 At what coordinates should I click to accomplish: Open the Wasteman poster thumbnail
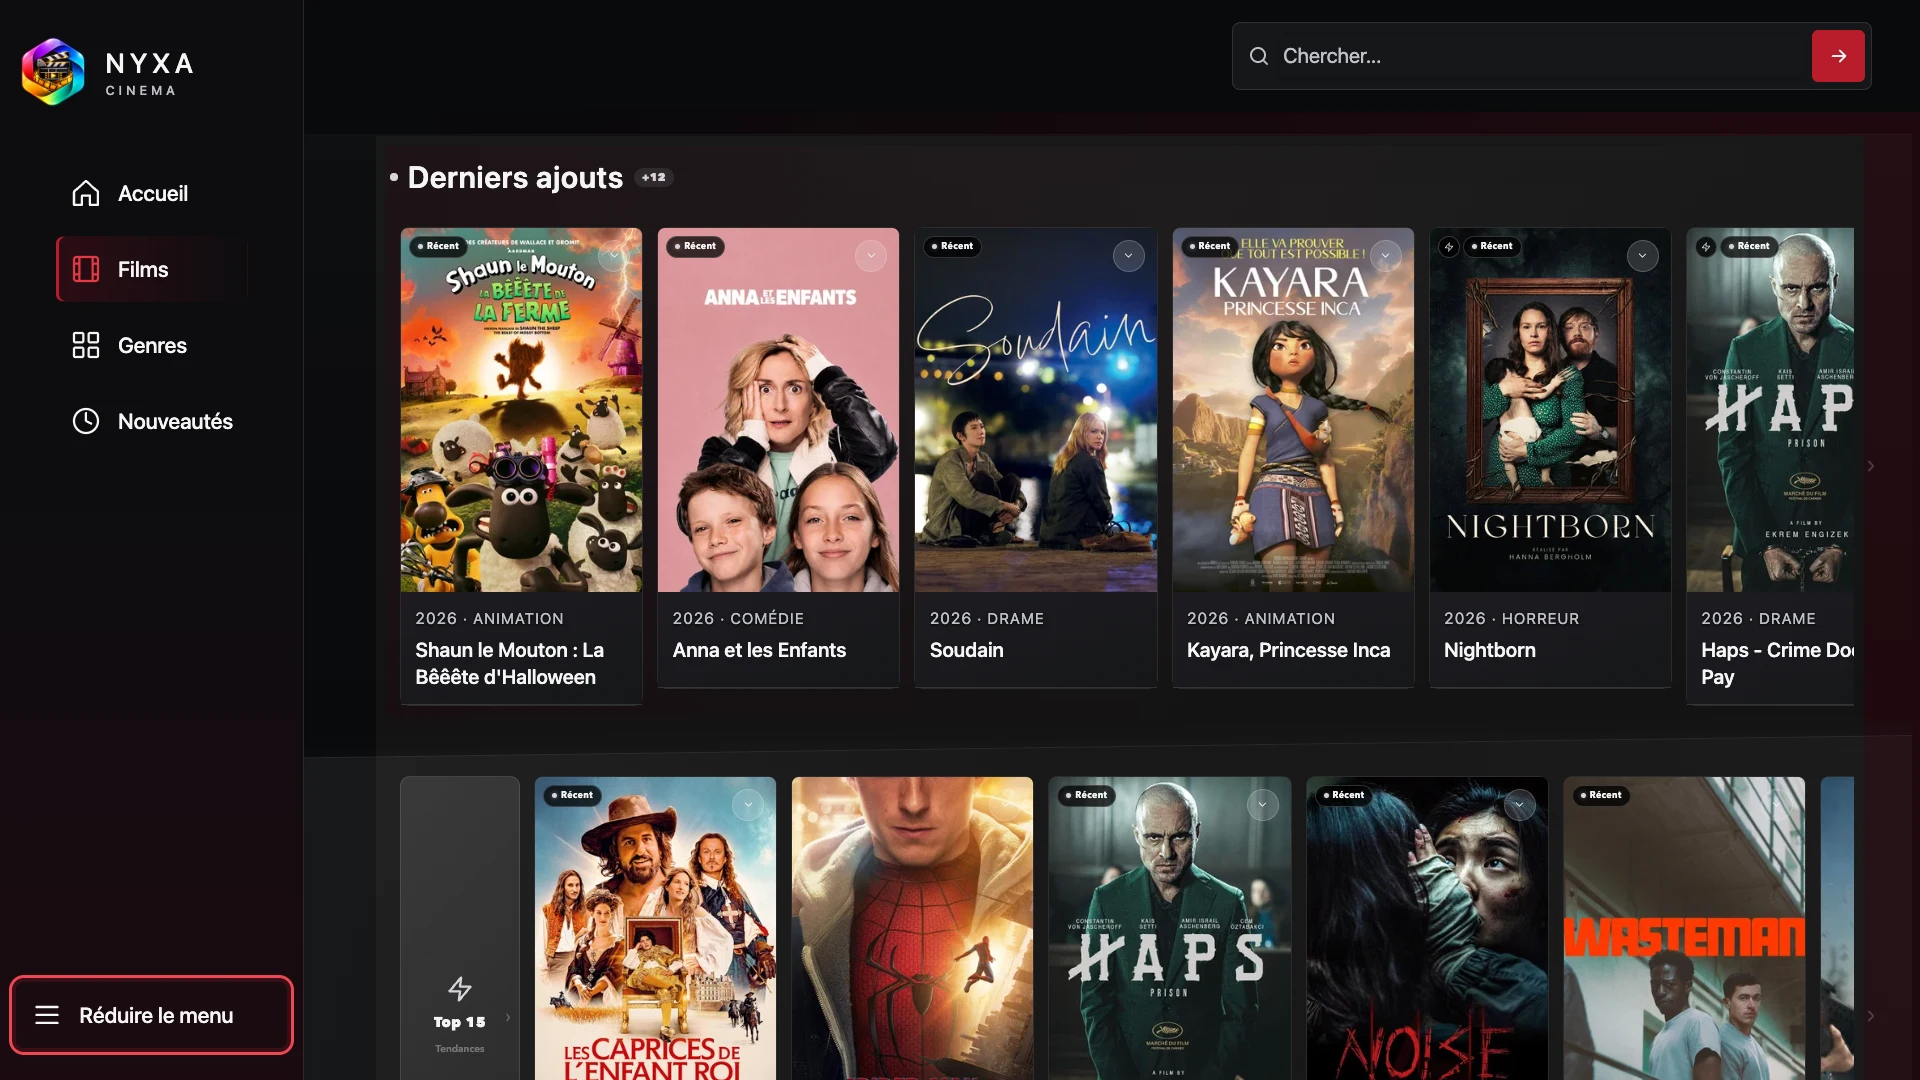pyautogui.click(x=1684, y=928)
